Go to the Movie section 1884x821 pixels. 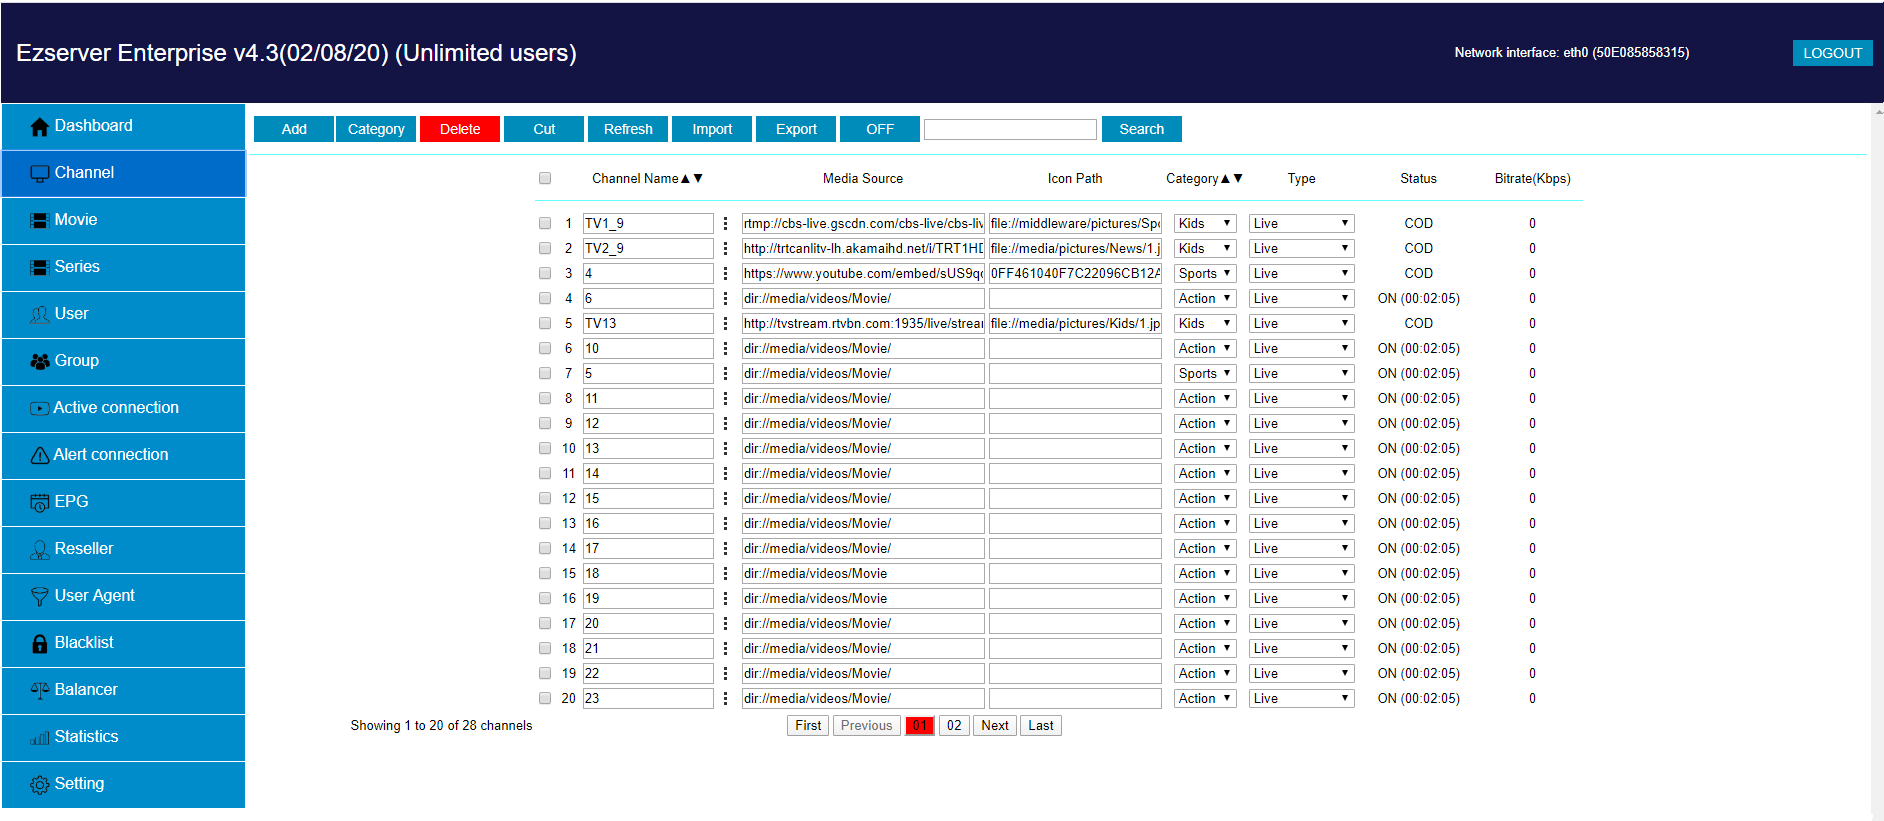click(123, 220)
